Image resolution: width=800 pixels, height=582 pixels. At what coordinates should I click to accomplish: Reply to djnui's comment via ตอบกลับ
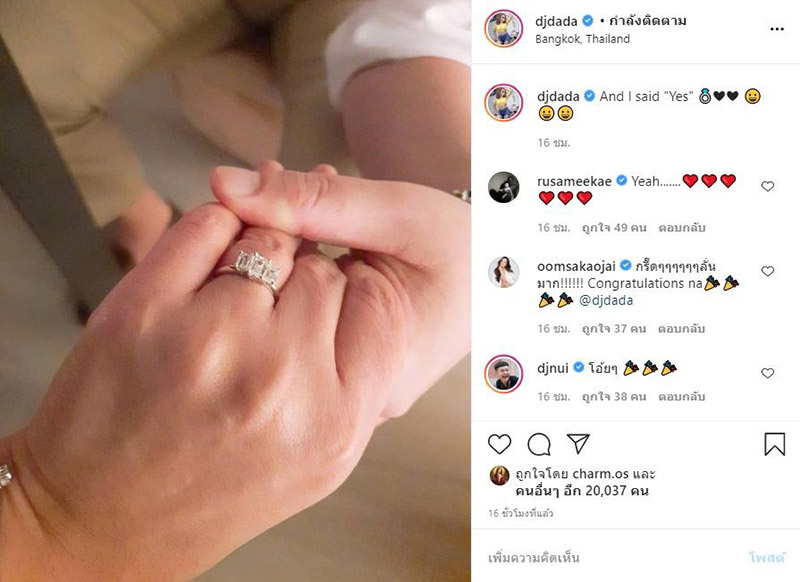tap(682, 396)
